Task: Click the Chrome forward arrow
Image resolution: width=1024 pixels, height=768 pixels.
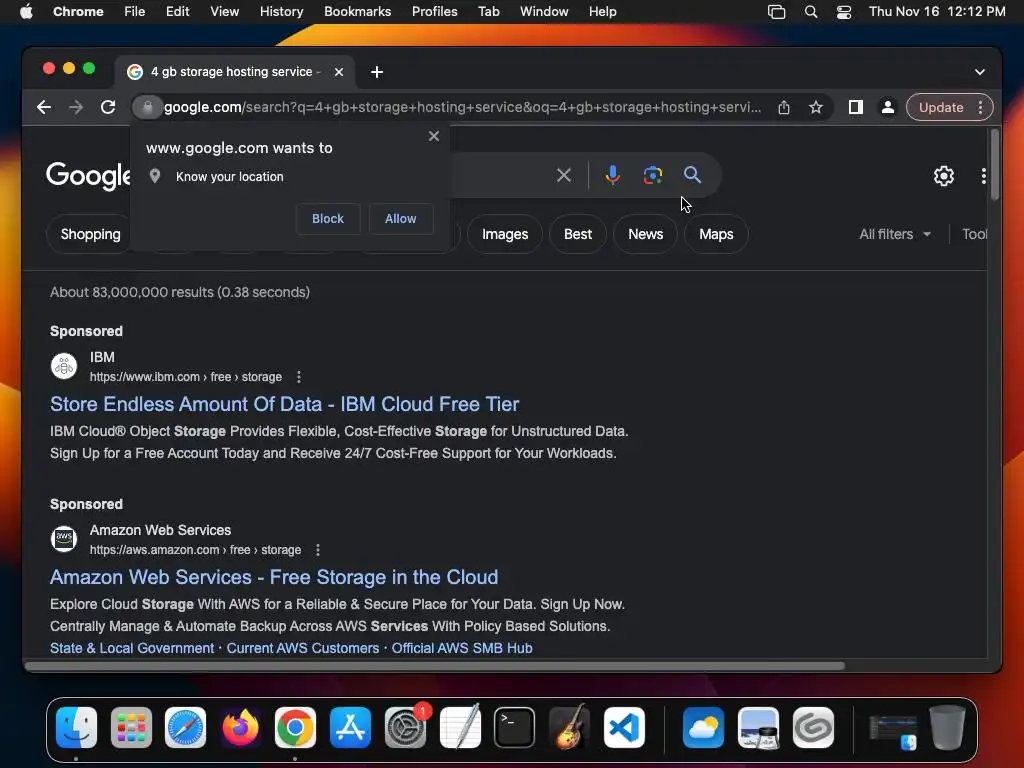Action: coord(76,107)
